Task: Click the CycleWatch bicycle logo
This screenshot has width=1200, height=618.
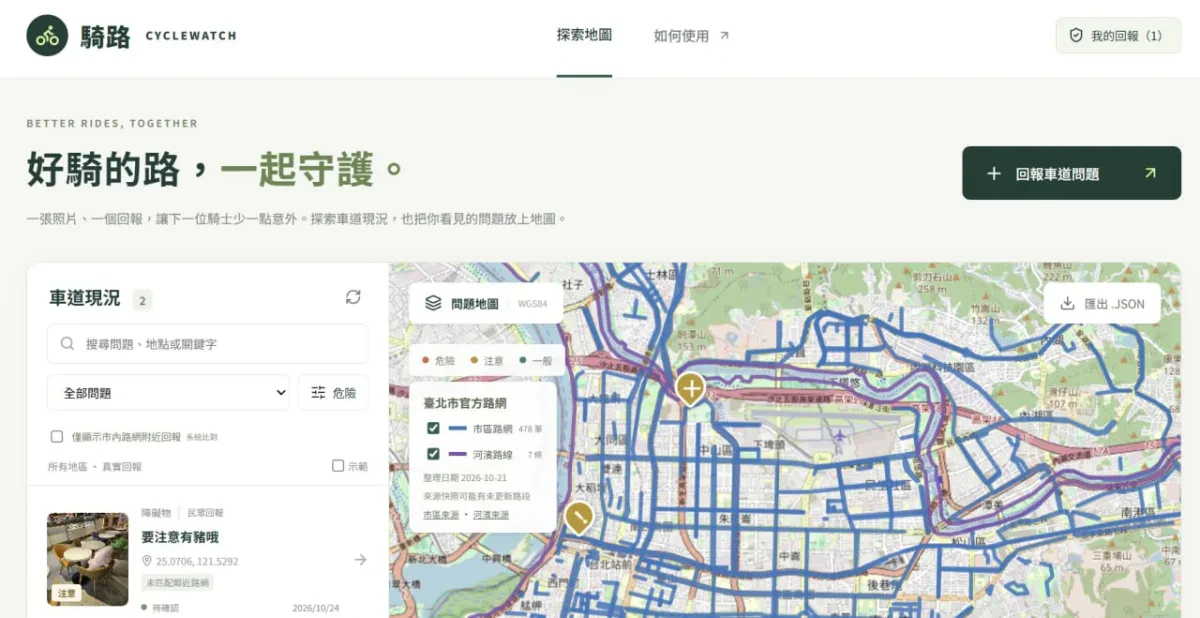Action: (x=47, y=36)
